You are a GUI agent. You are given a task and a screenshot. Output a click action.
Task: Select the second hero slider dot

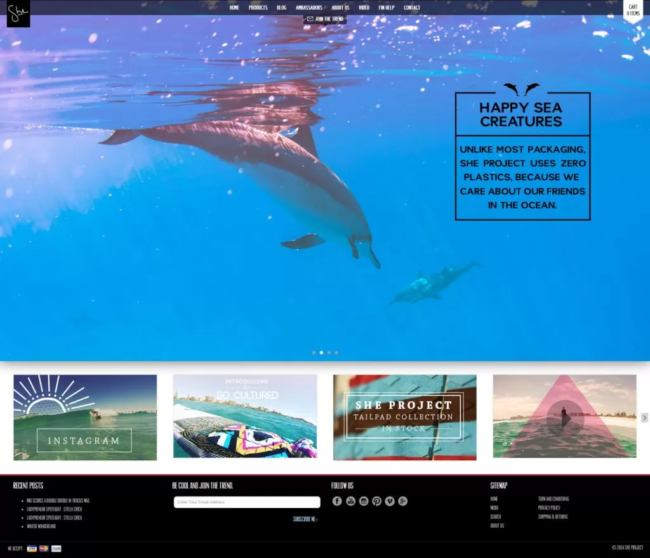click(x=321, y=352)
